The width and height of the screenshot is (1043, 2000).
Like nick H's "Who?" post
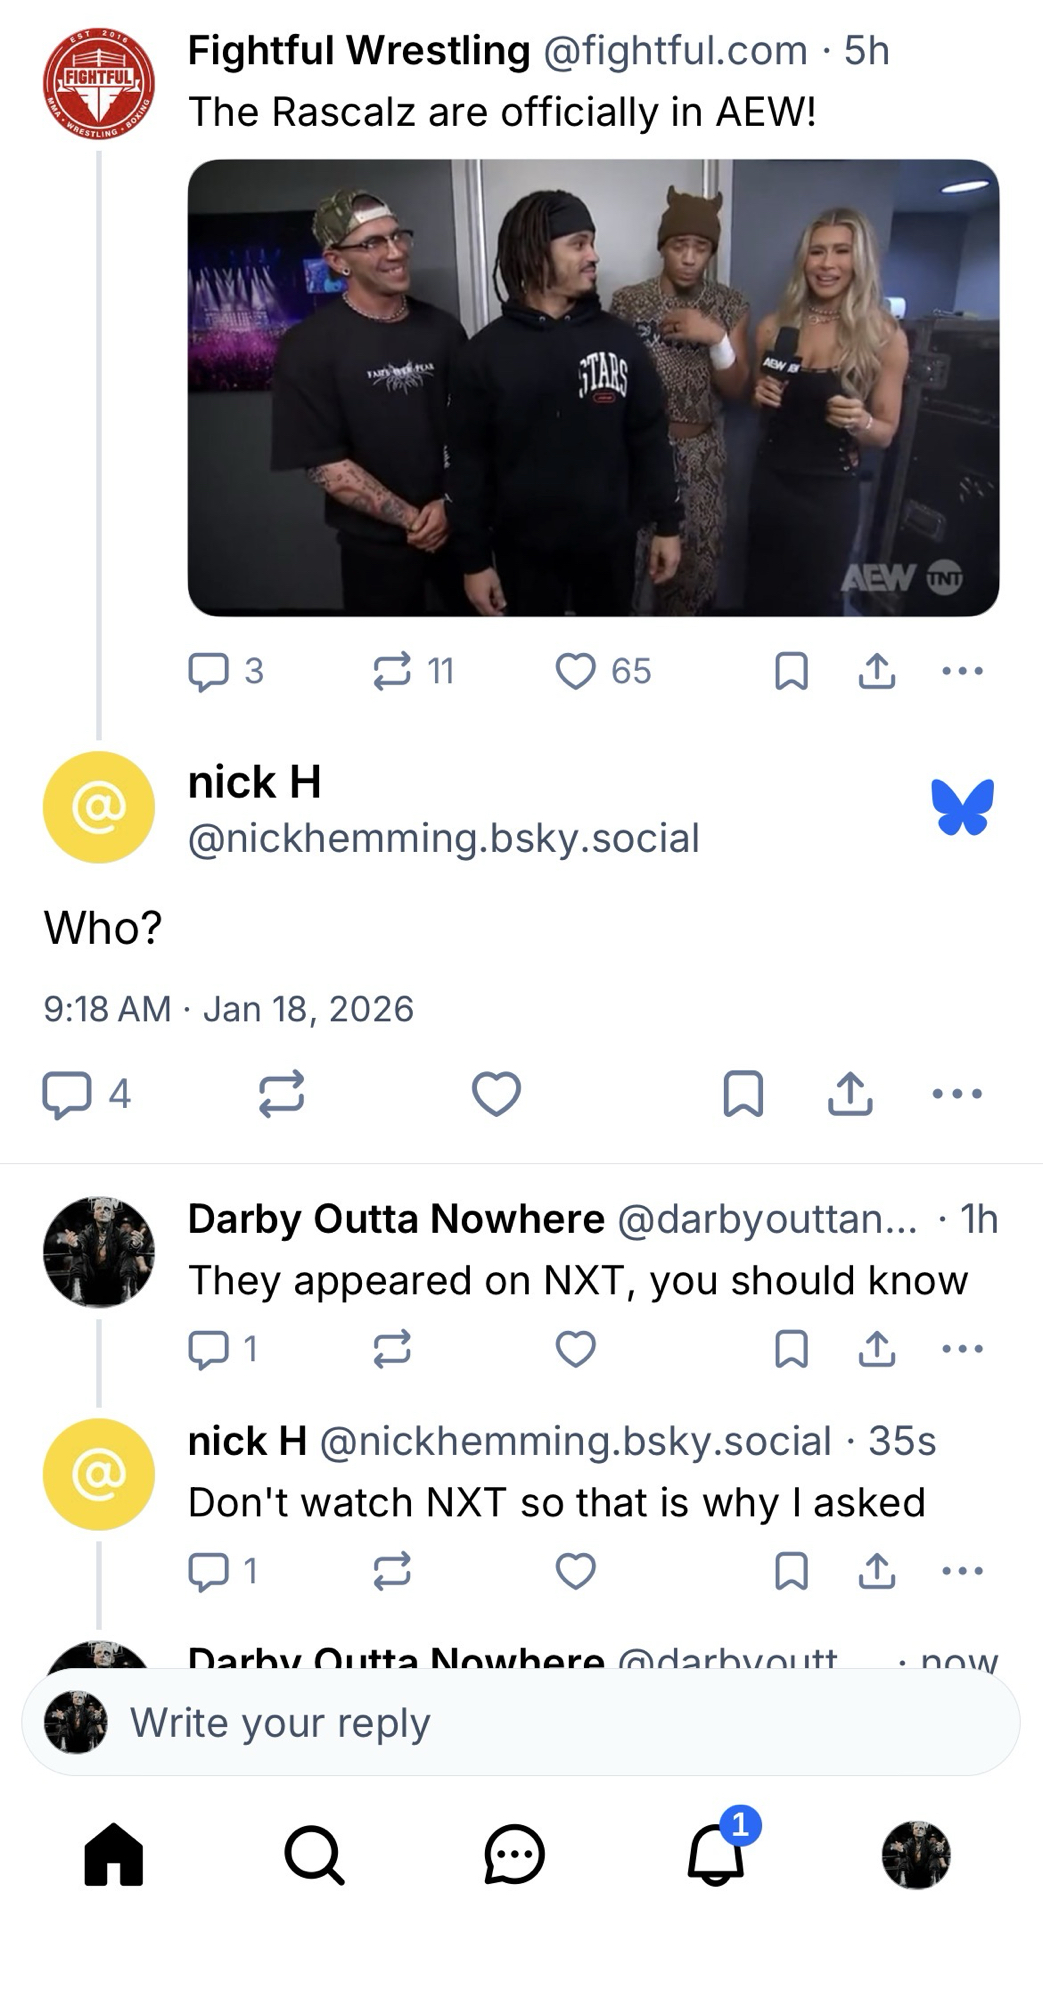tap(496, 1093)
